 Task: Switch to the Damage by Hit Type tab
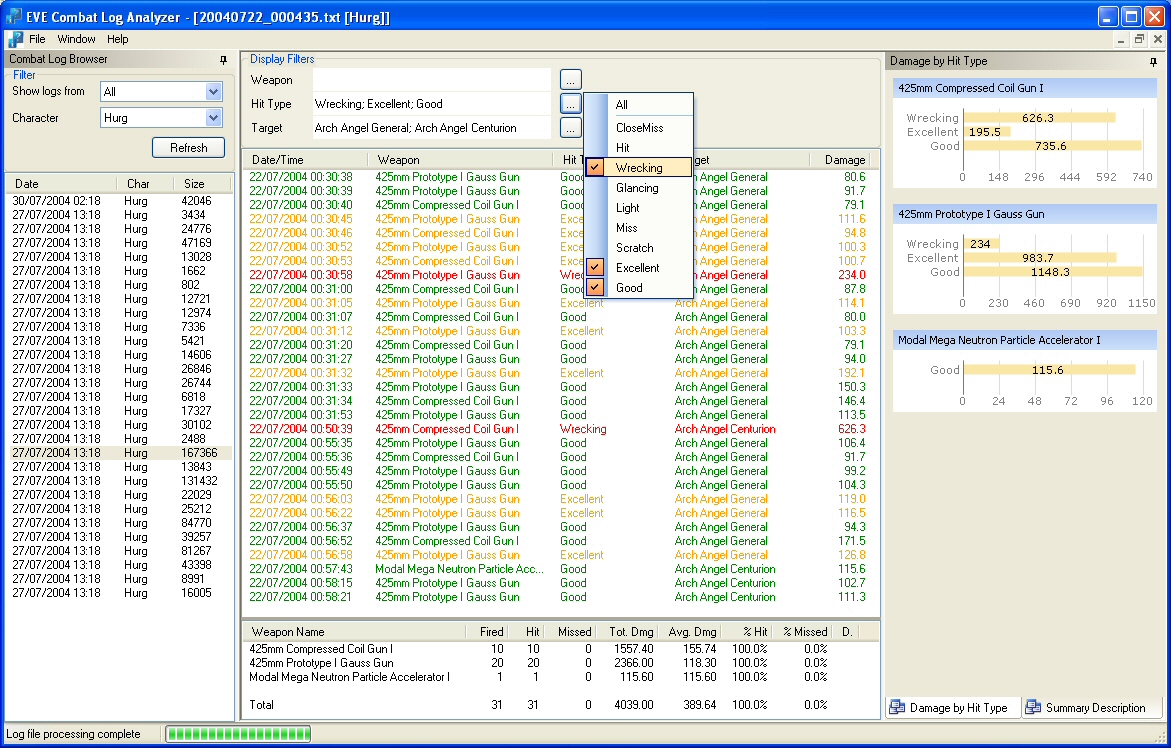[x=951, y=708]
